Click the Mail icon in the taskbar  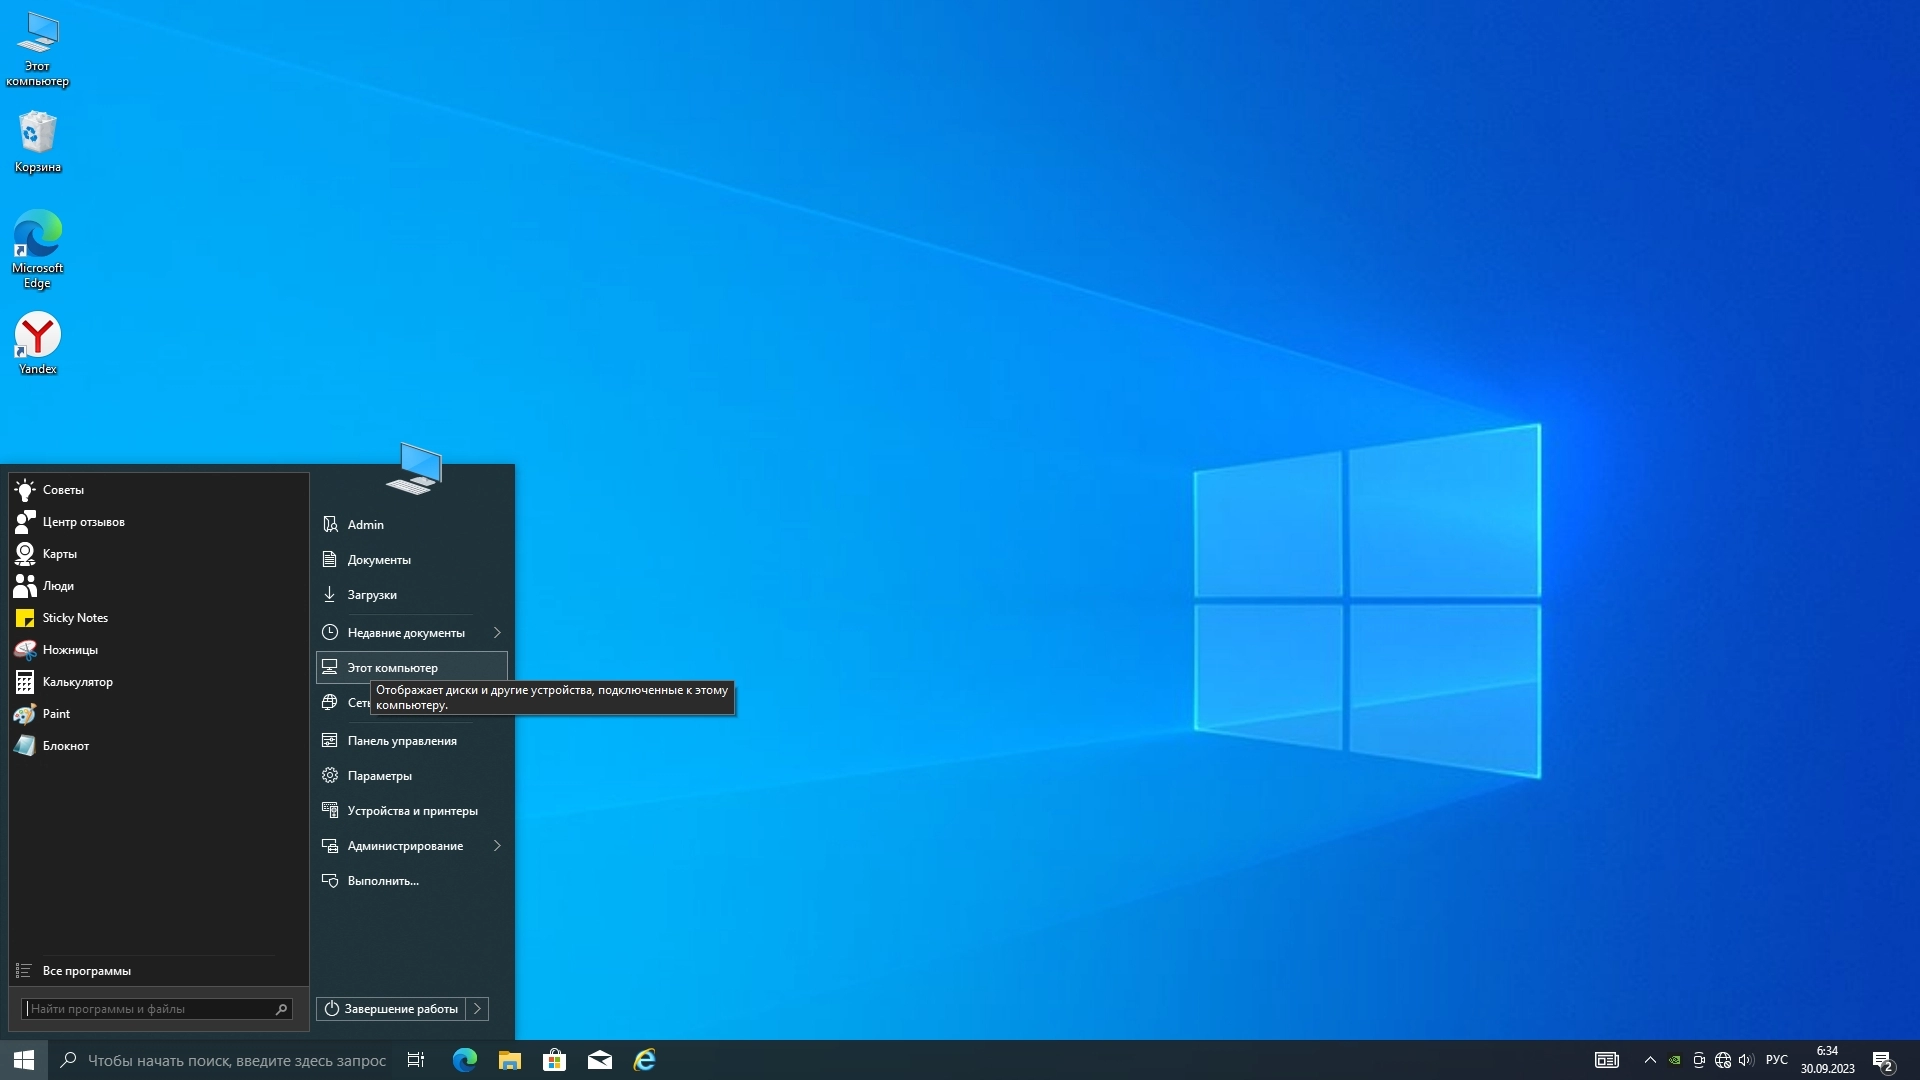599,1060
